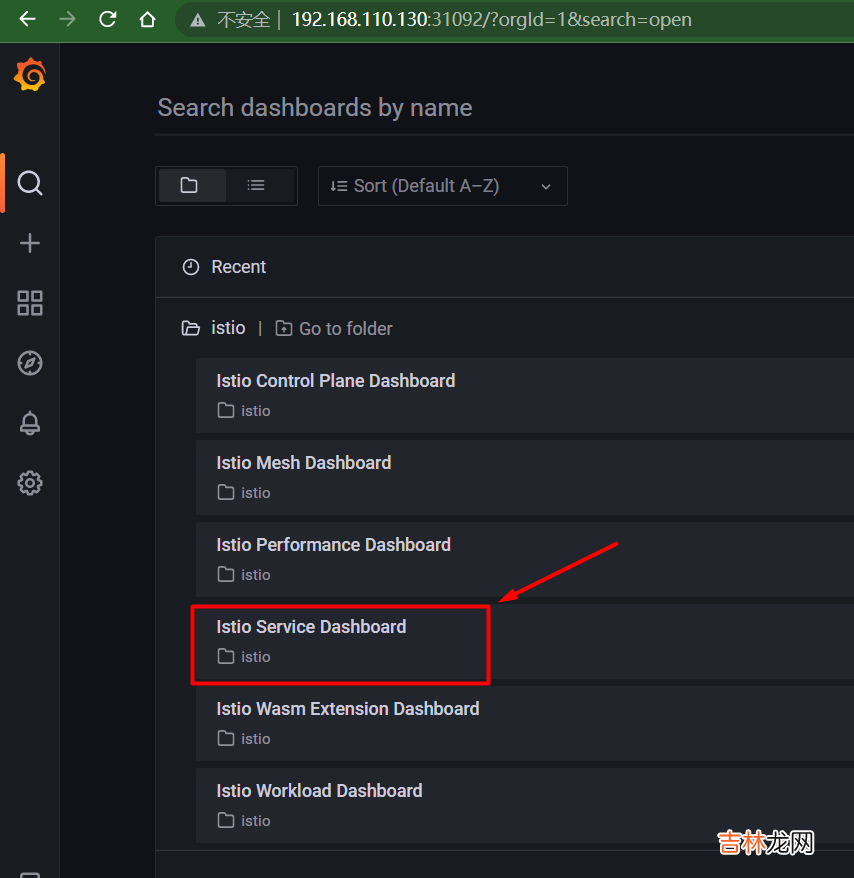
Task: Go to browser home page icon
Action: 147,19
